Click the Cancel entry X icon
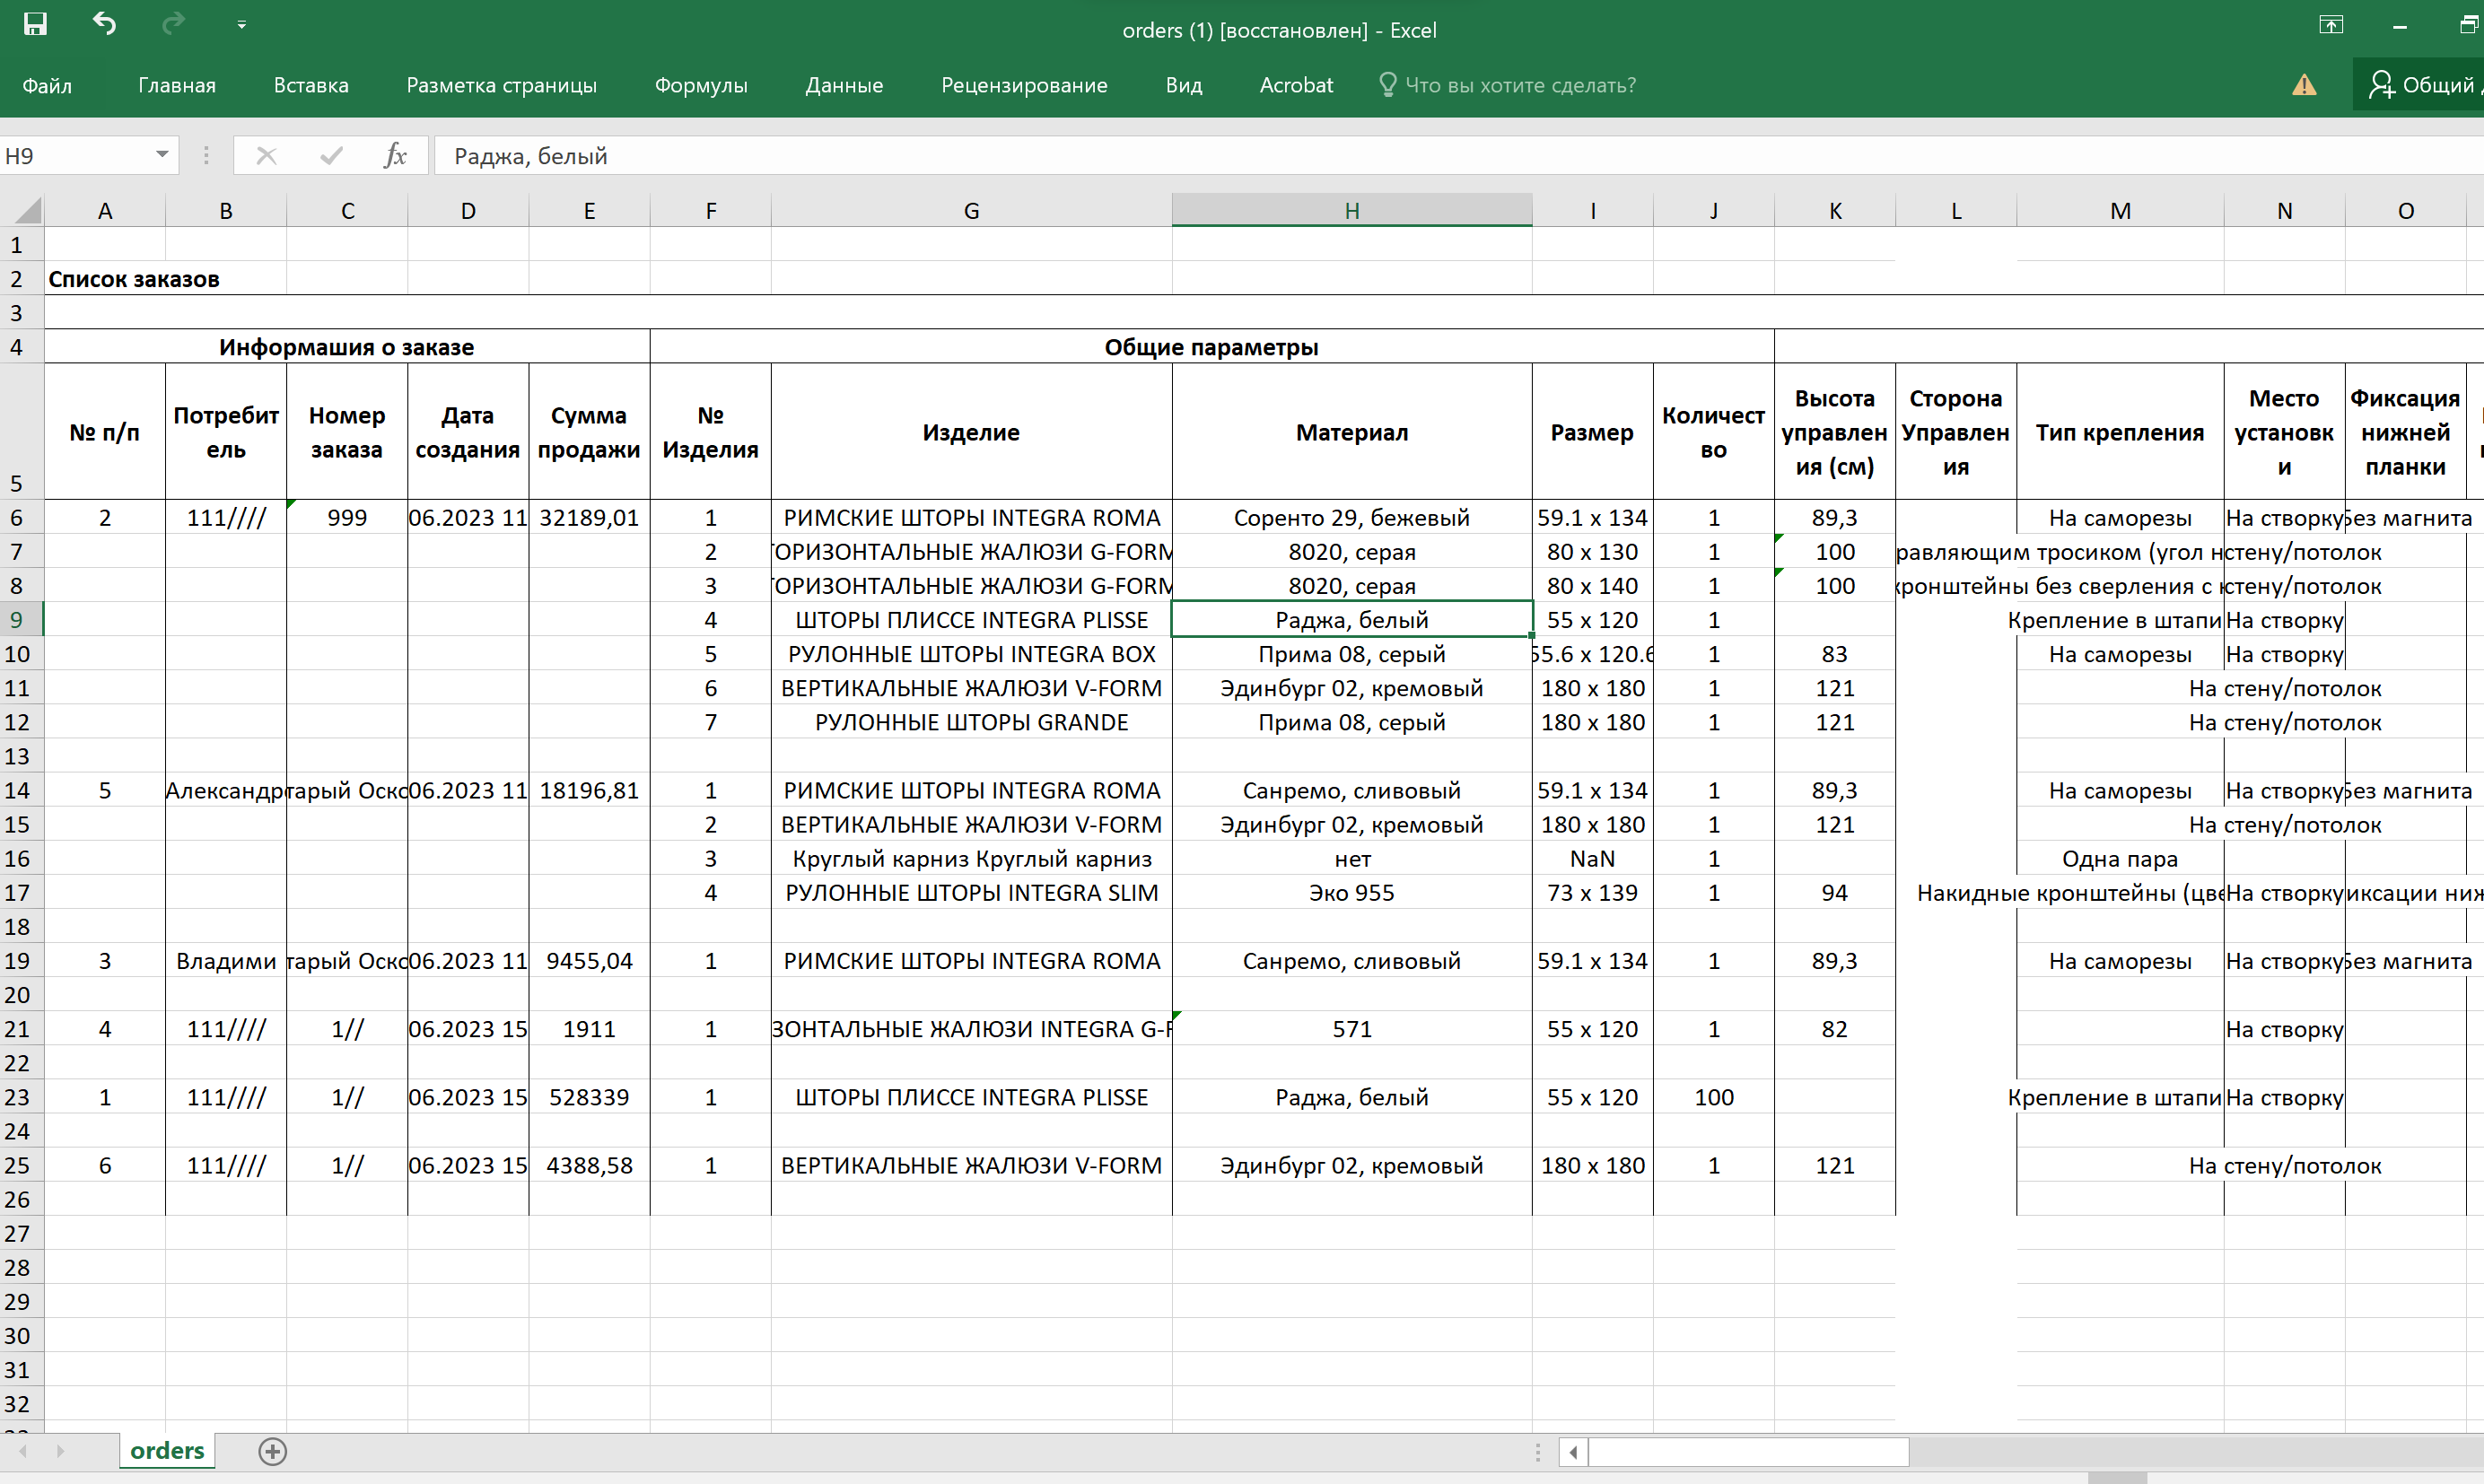 (266, 155)
